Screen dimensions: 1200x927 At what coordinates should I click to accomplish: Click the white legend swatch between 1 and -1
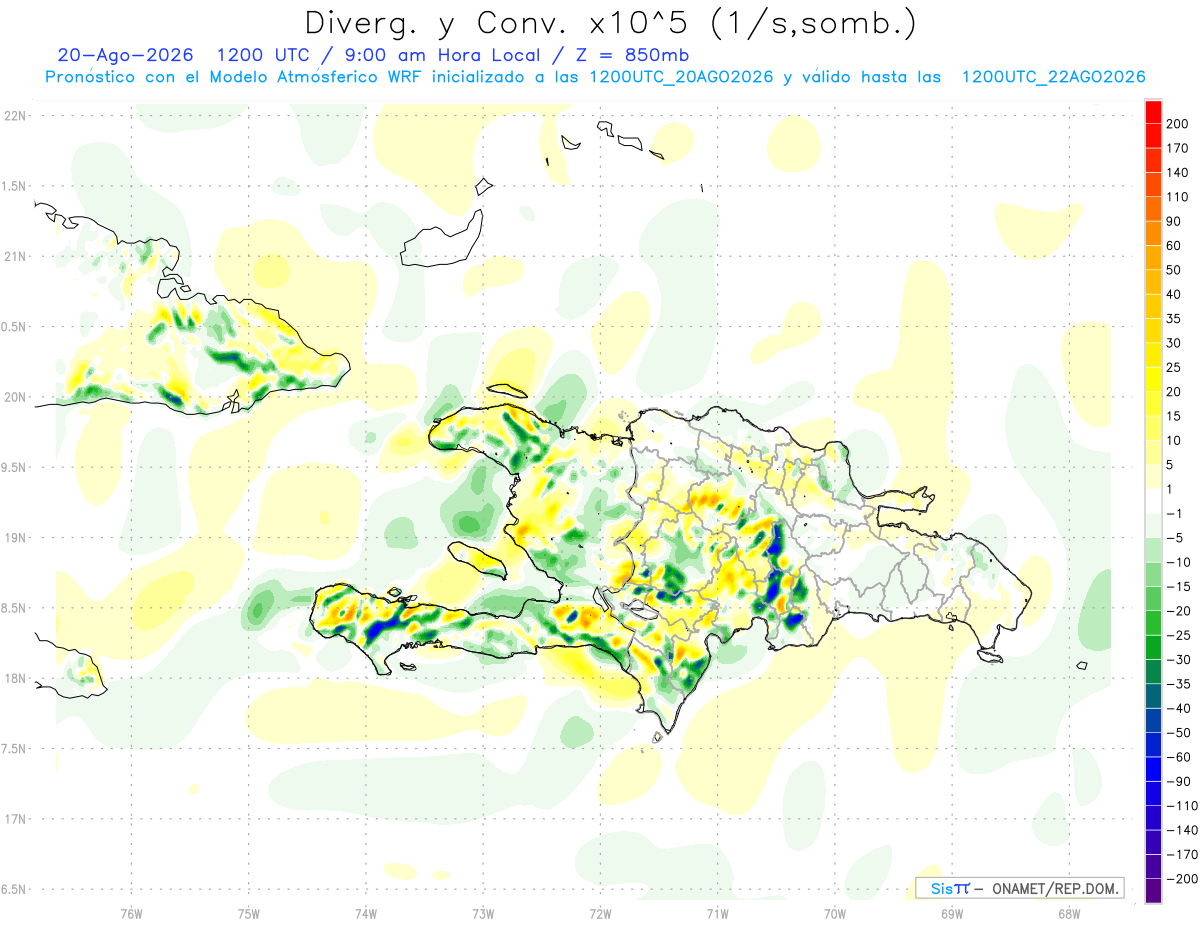[x=1153, y=501]
